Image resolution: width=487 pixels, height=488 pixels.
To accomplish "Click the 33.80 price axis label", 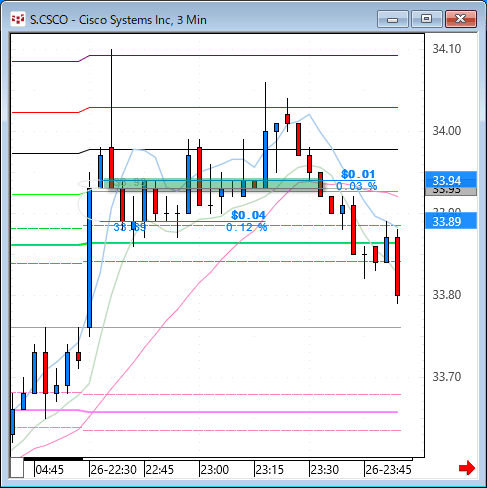I will [447, 295].
